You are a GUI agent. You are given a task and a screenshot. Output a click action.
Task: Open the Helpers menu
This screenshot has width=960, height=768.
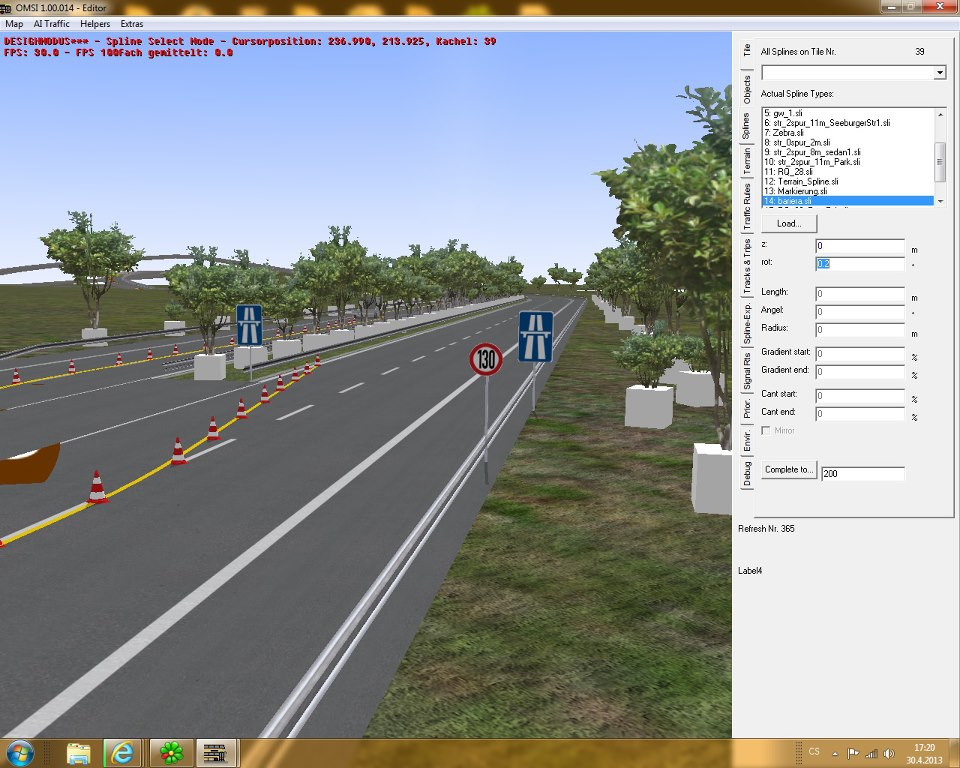pyautogui.click(x=96, y=22)
